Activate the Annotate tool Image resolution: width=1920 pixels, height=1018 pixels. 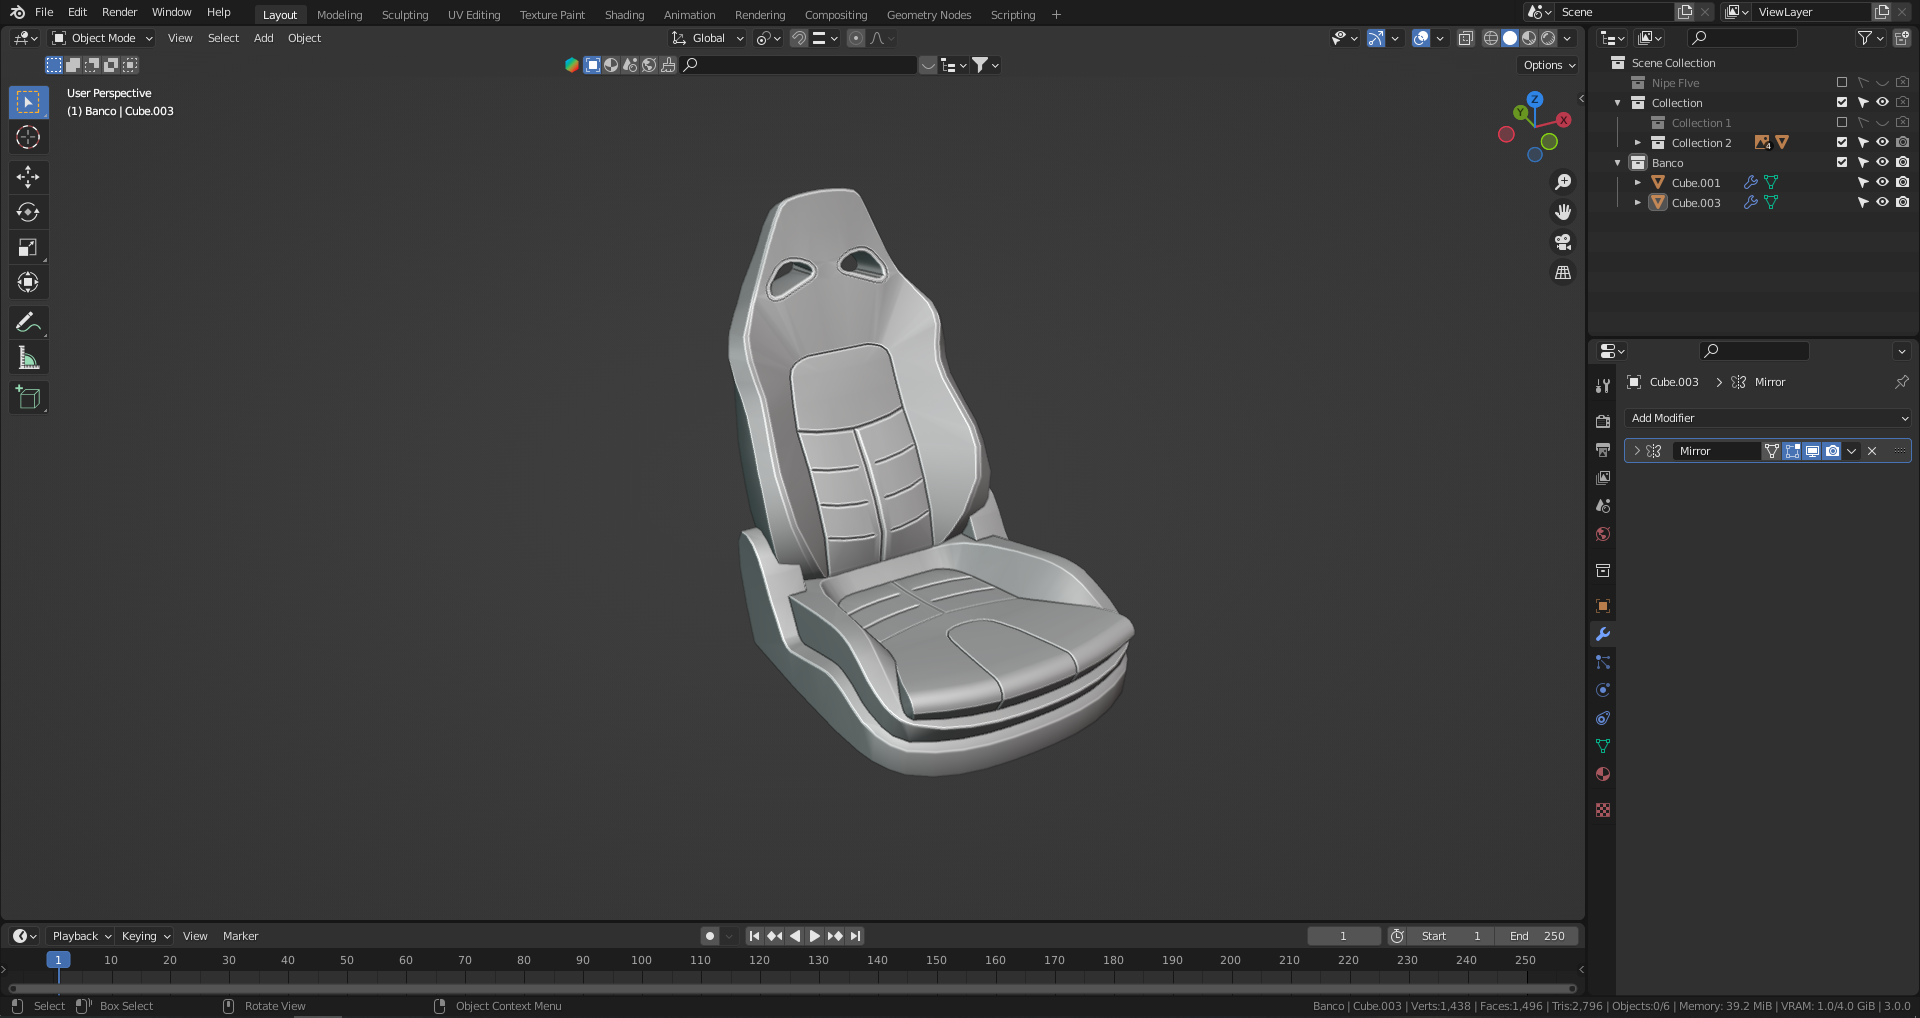tap(28, 322)
